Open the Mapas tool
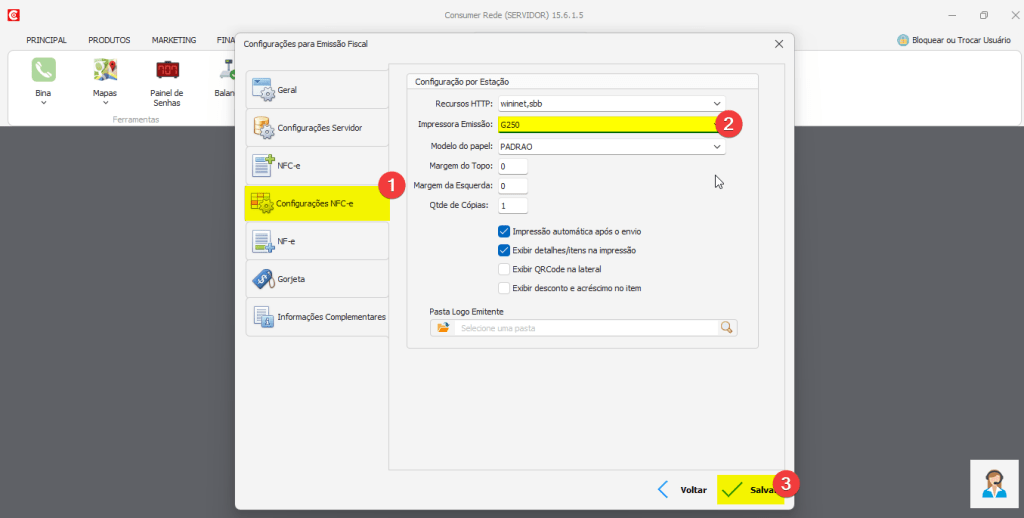 pyautogui.click(x=105, y=76)
